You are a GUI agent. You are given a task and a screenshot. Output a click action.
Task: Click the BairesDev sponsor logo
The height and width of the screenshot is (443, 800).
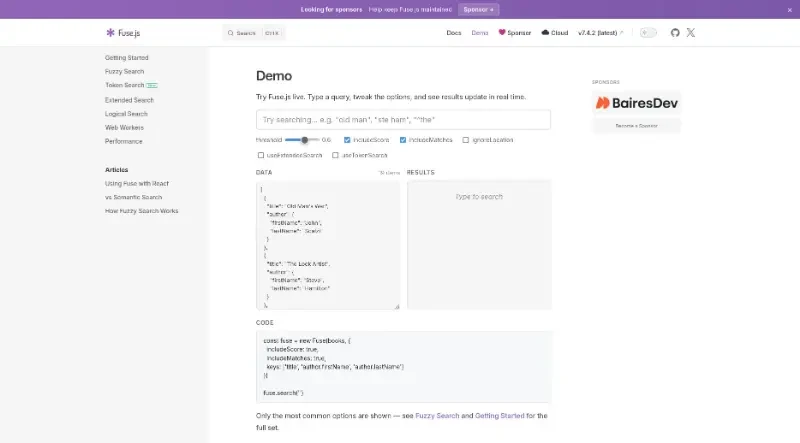pos(636,103)
